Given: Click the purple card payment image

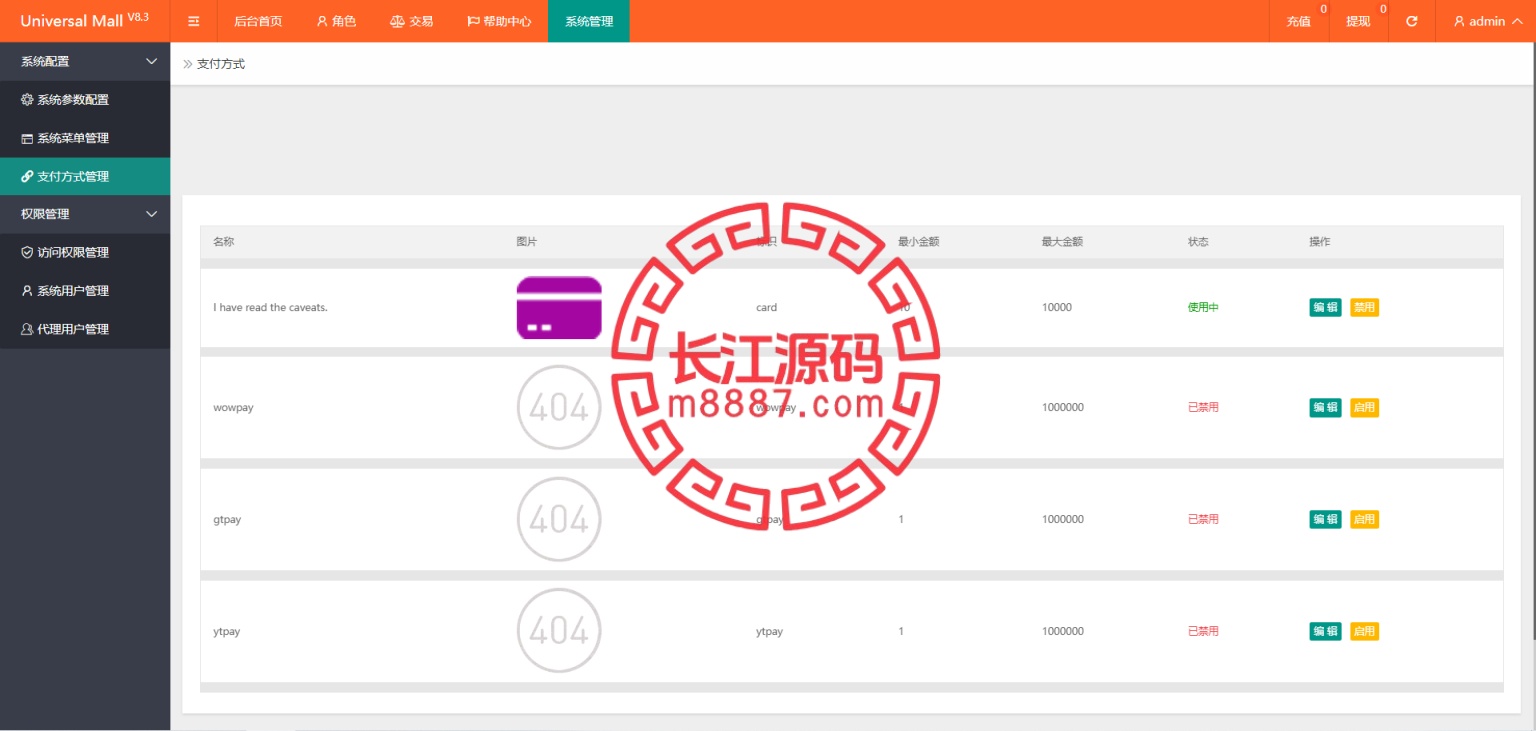Looking at the screenshot, I should coord(559,307).
